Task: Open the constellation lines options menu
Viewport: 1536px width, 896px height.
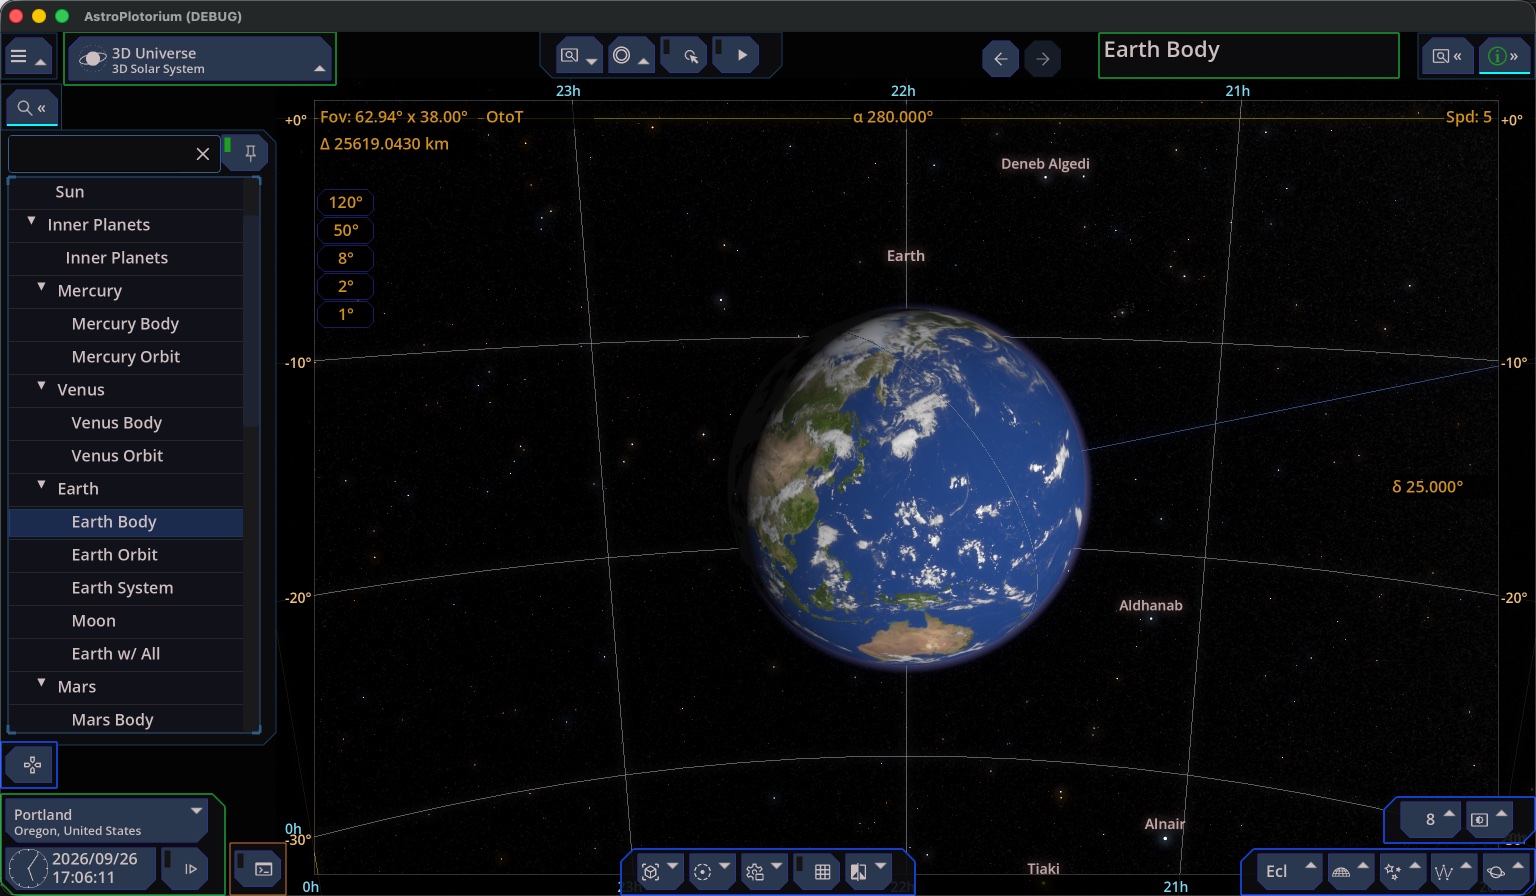Action: pos(1453,871)
